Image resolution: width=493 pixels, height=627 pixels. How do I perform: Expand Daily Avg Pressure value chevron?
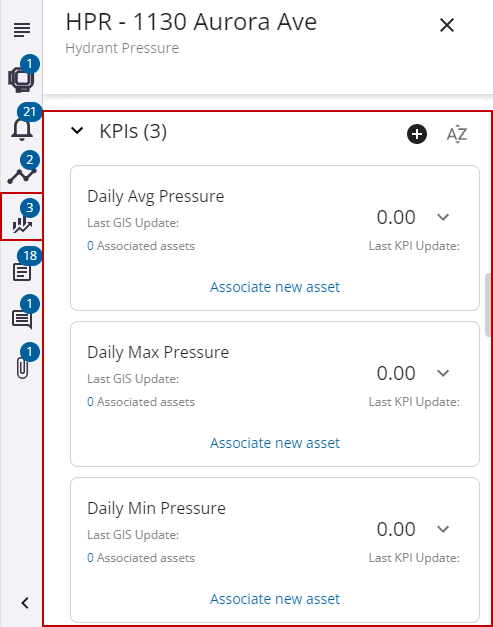[x=443, y=217]
